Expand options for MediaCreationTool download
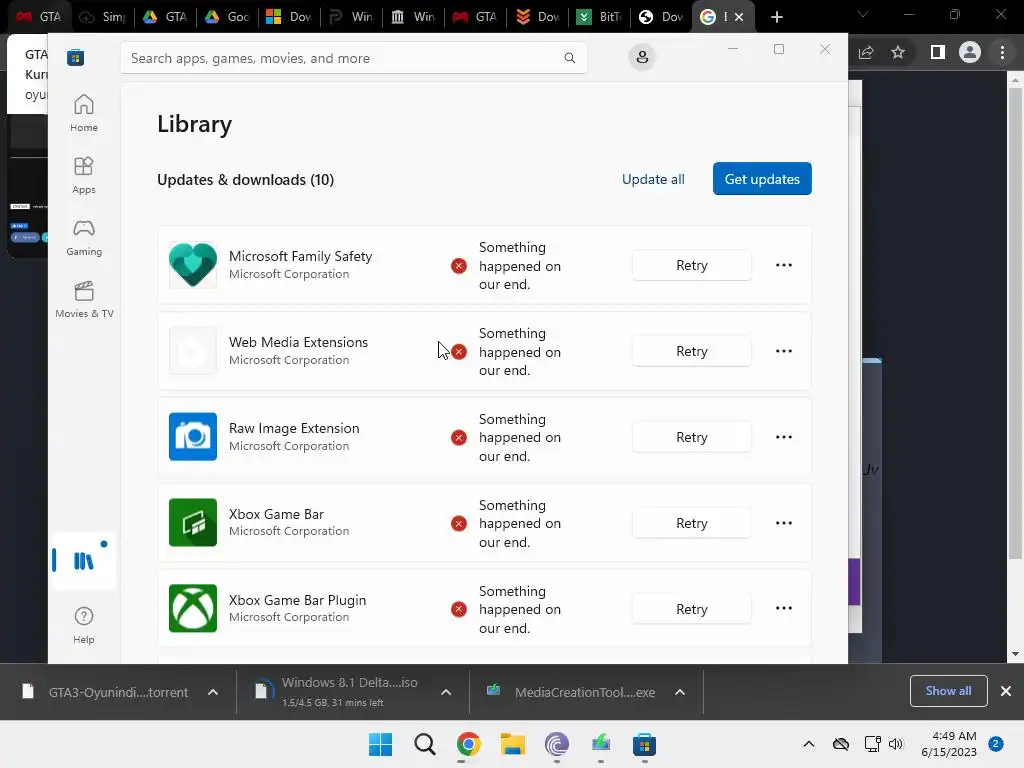Screen dimensions: 1024x768 [x=680, y=692]
